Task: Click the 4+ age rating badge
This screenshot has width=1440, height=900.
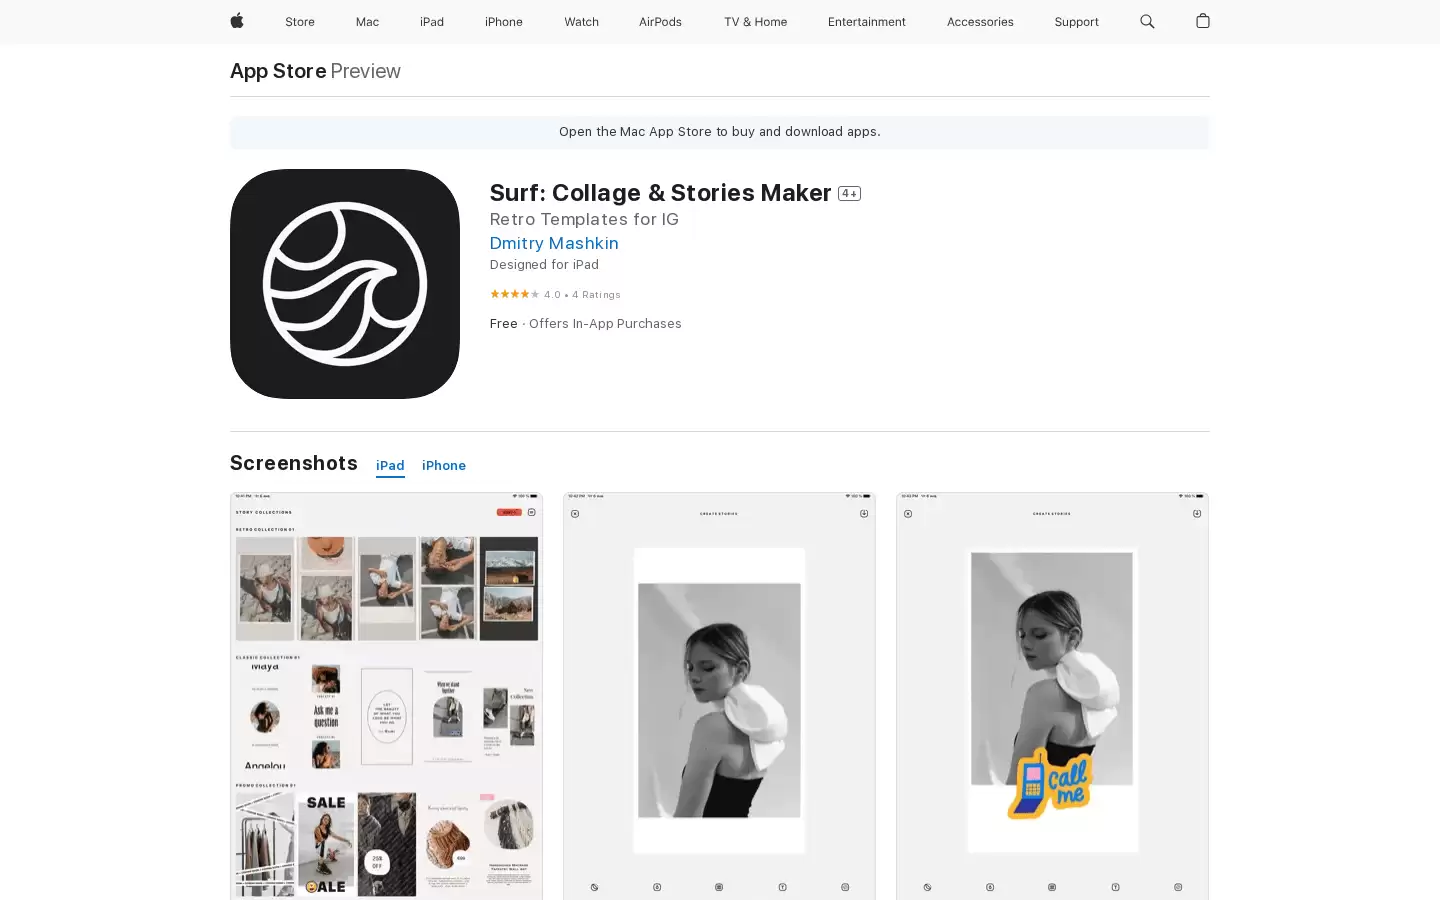Action: coord(849,194)
